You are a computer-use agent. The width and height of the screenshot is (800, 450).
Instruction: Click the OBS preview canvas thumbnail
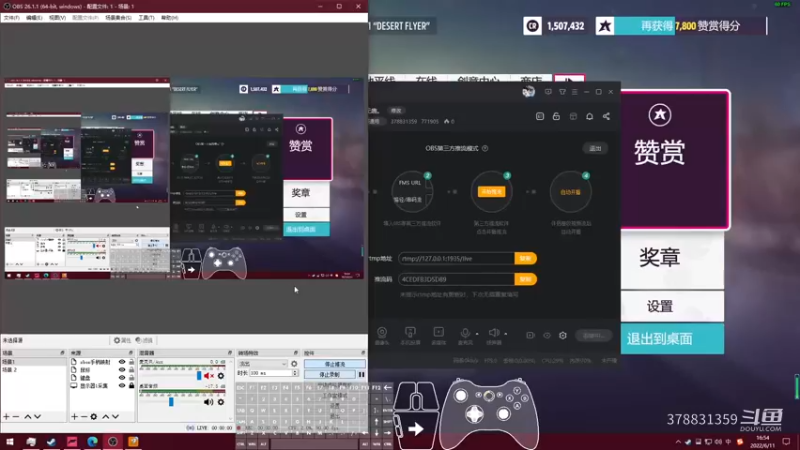(x=184, y=178)
